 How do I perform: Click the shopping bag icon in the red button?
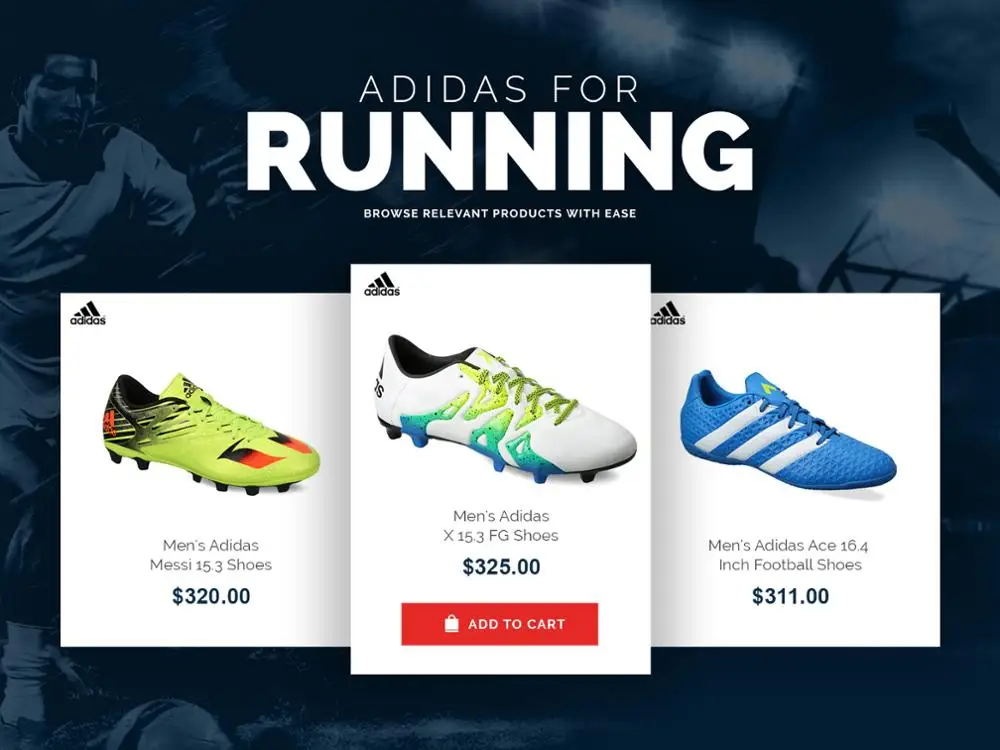pos(452,624)
